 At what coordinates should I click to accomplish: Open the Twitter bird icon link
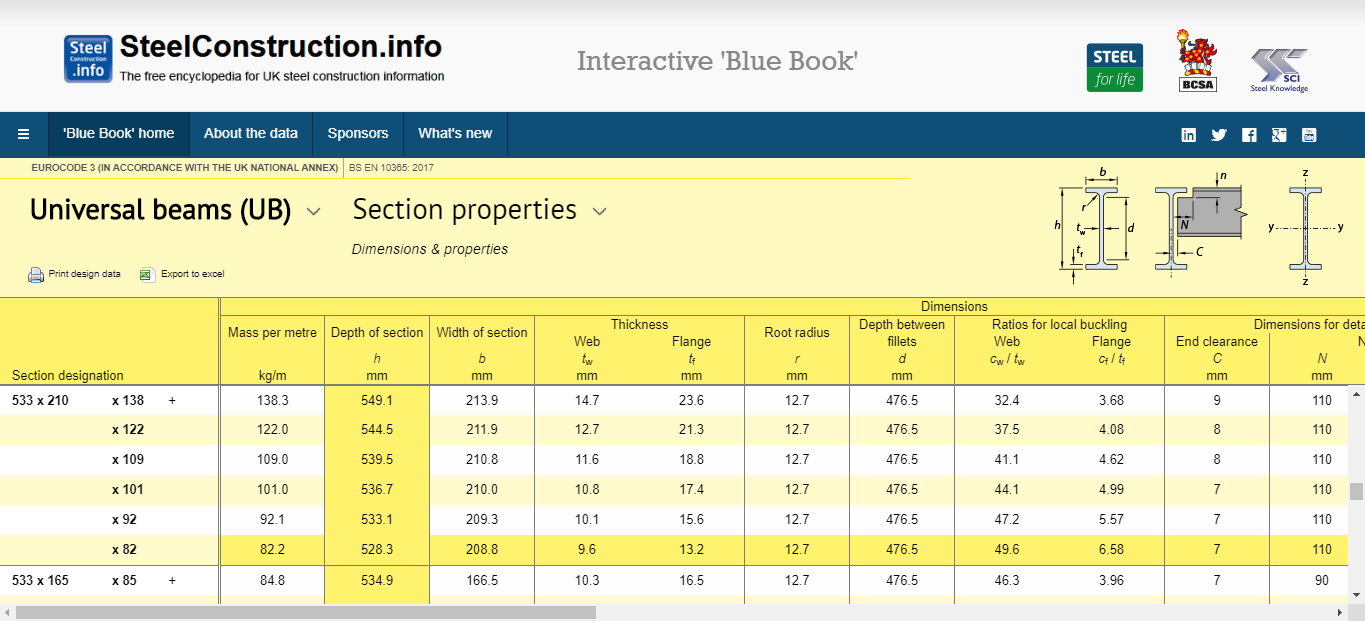point(1219,135)
